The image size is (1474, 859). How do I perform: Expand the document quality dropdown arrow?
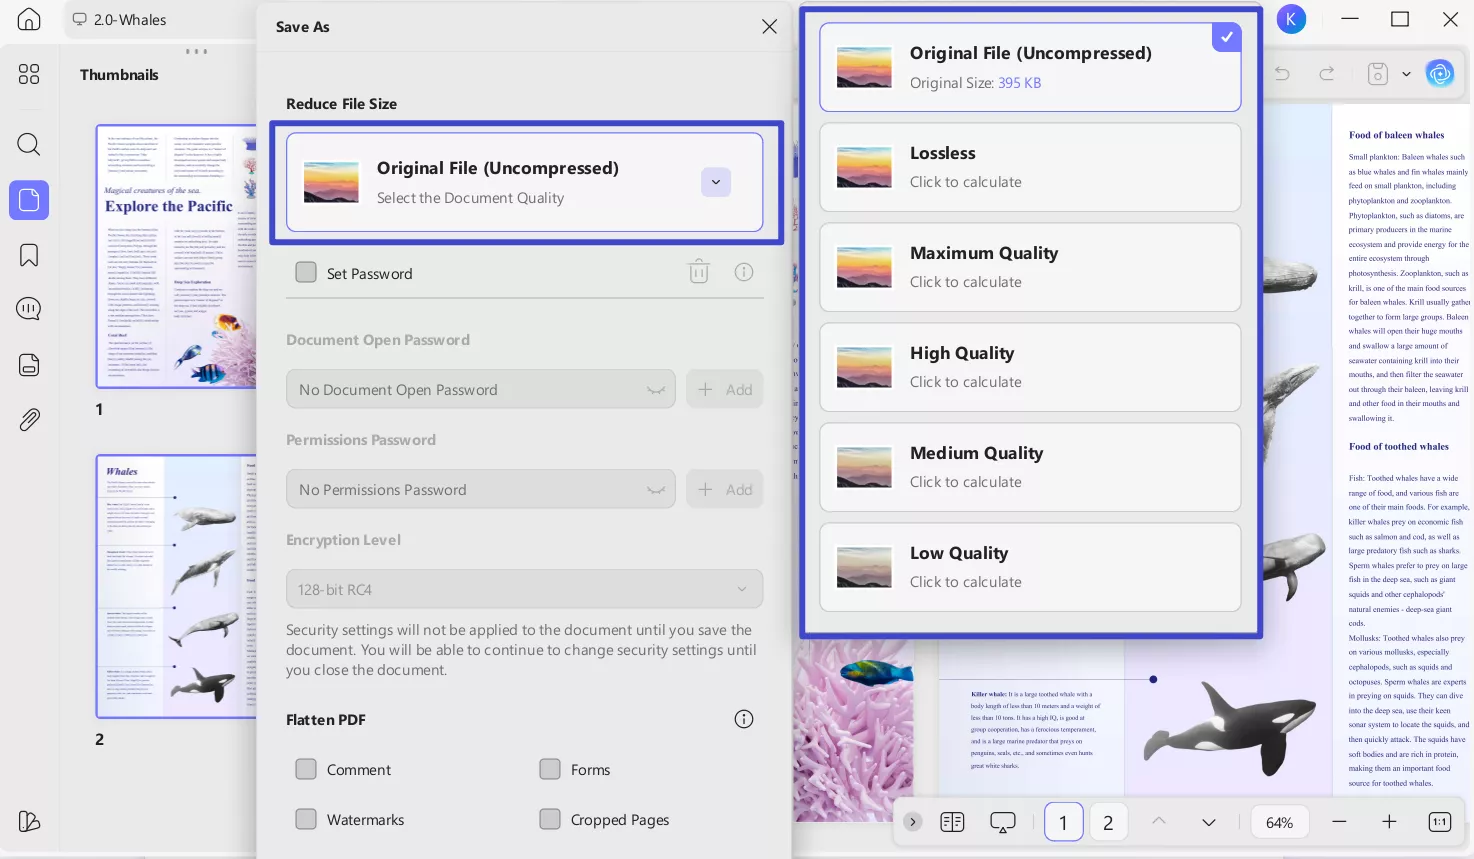point(716,182)
